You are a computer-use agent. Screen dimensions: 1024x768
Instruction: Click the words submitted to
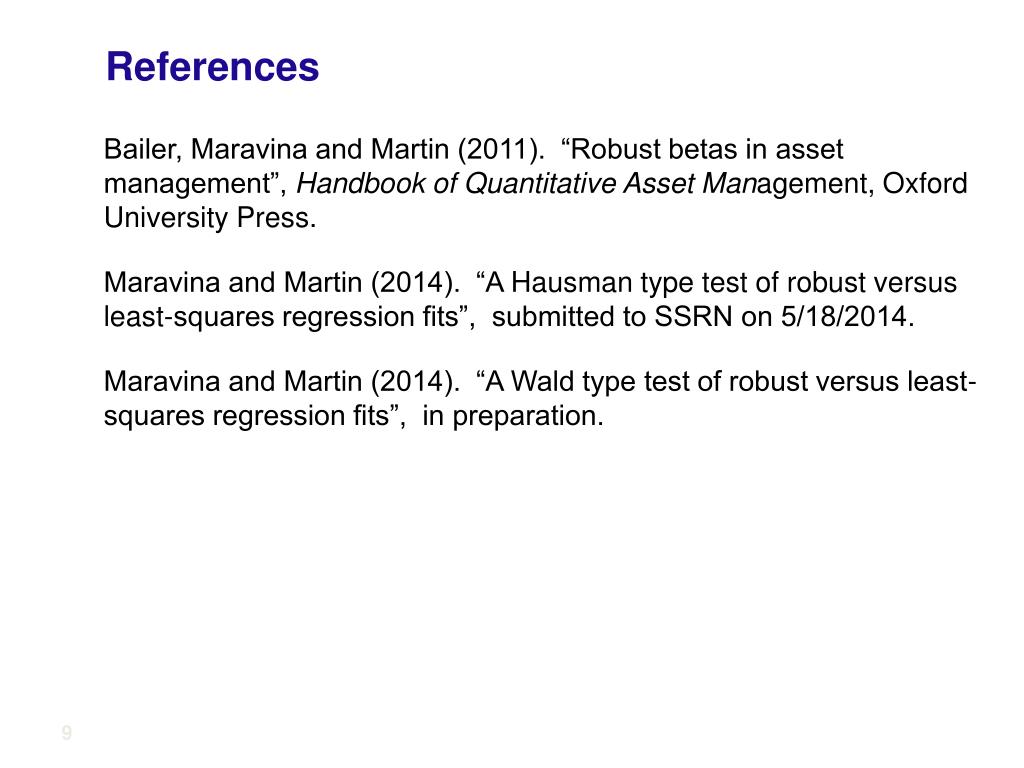tap(568, 317)
